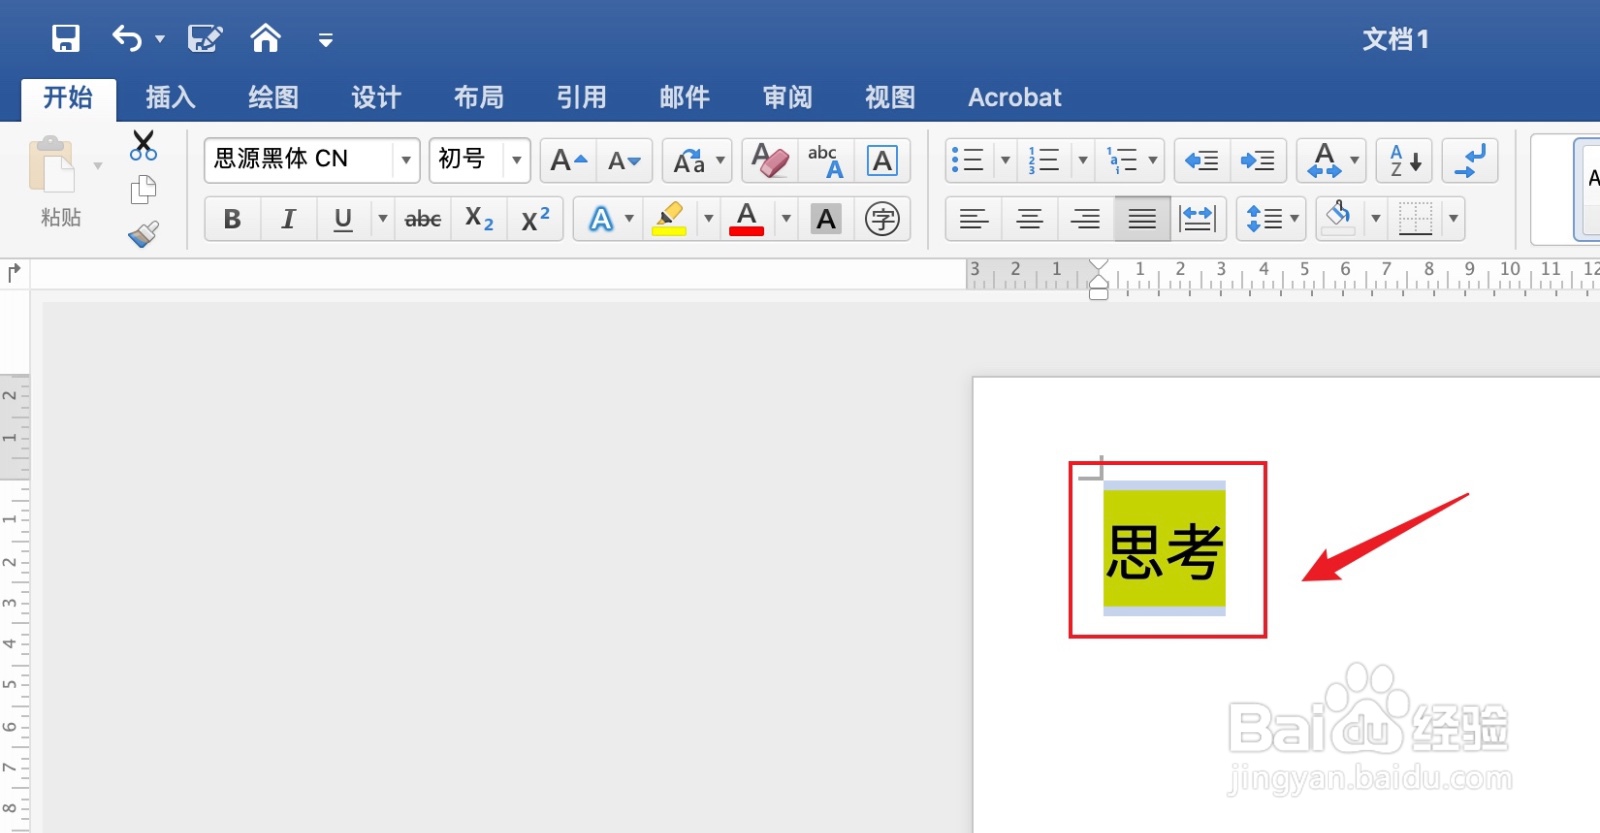
Task: Open the 邮件 tab
Action: pos(685,97)
